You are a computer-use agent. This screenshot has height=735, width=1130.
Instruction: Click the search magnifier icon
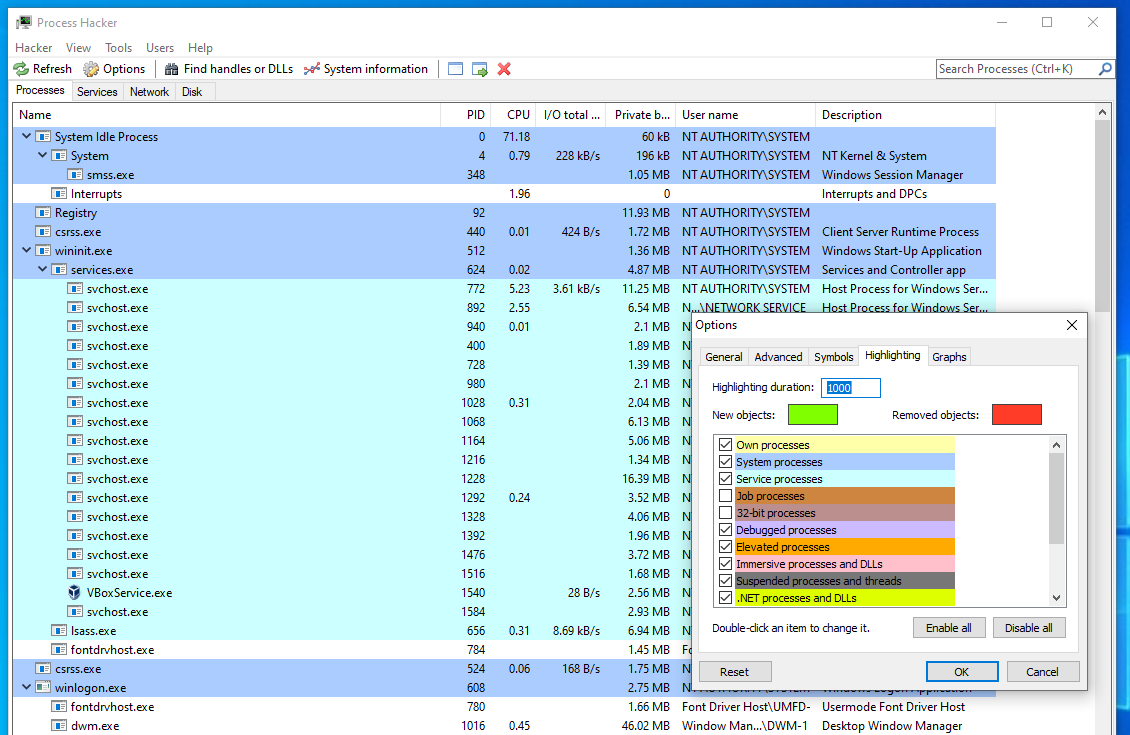pos(1105,69)
